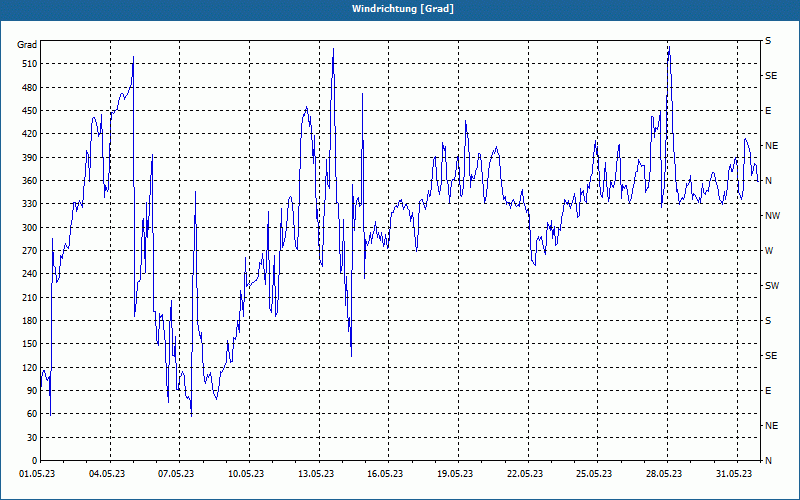
Task: Select the 0 y-axis origin label
Action: pyautogui.click(x=34, y=461)
